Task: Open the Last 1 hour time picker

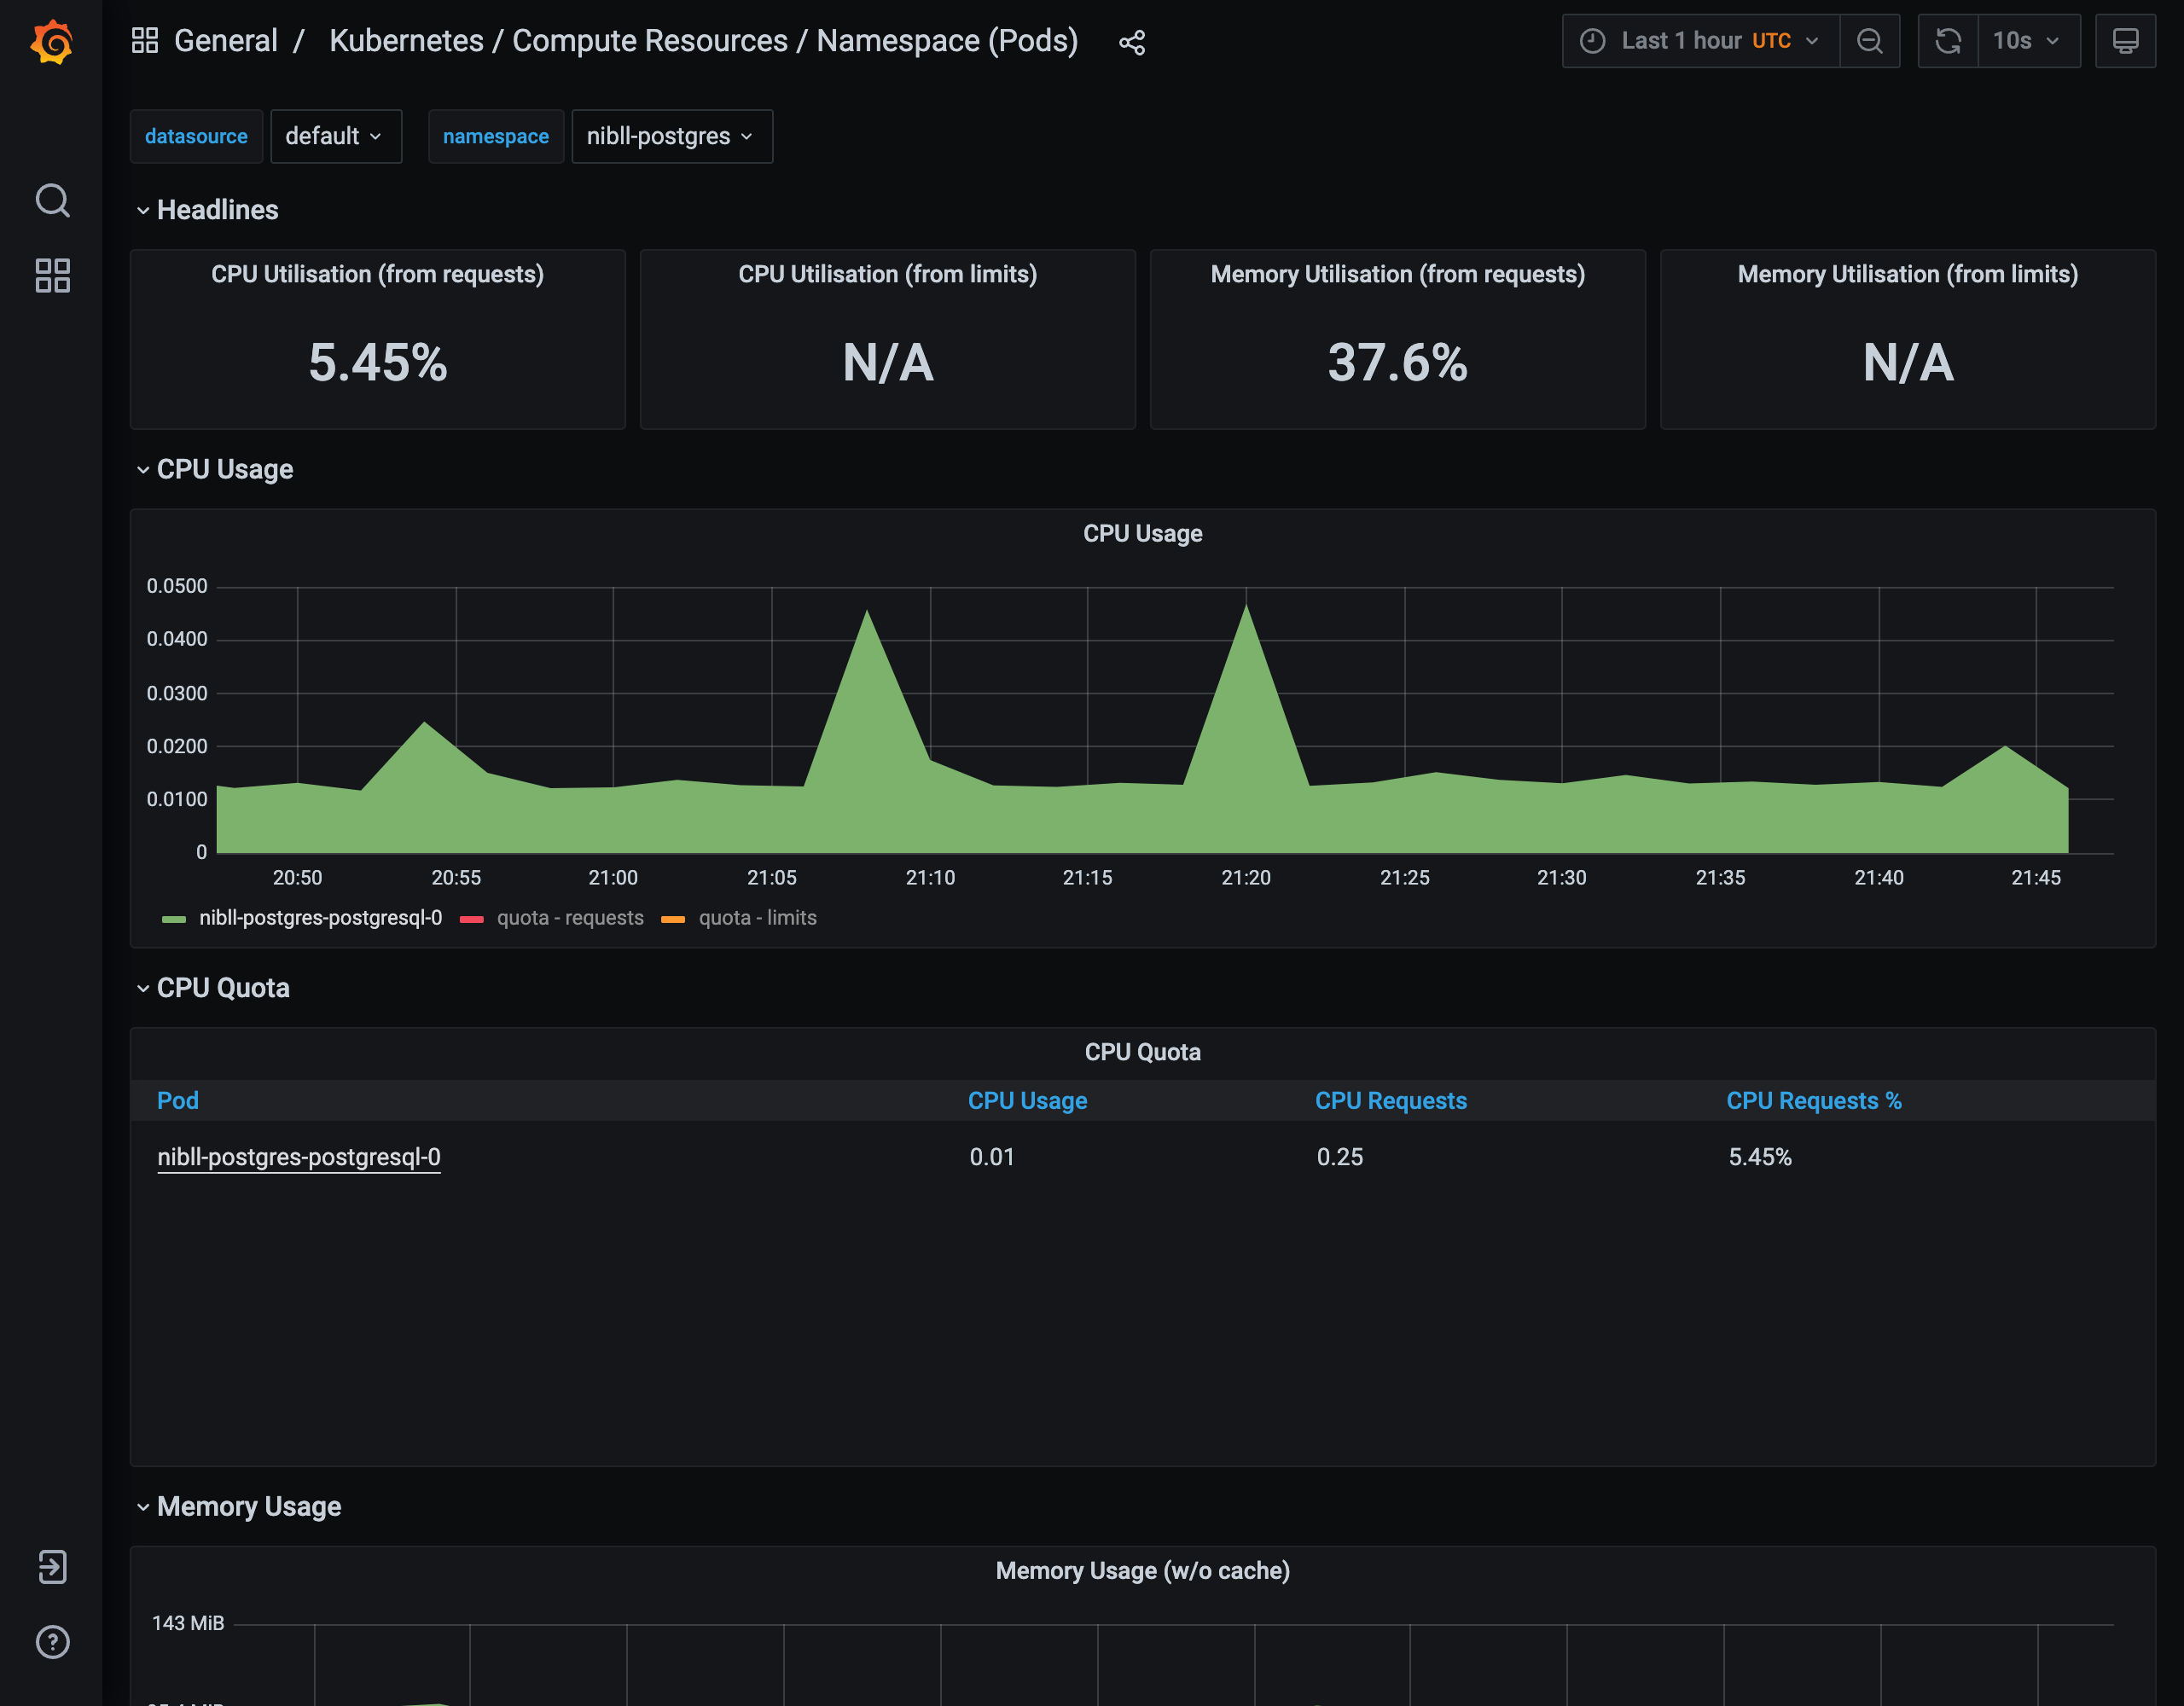Action: click(x=1700, y=41)
